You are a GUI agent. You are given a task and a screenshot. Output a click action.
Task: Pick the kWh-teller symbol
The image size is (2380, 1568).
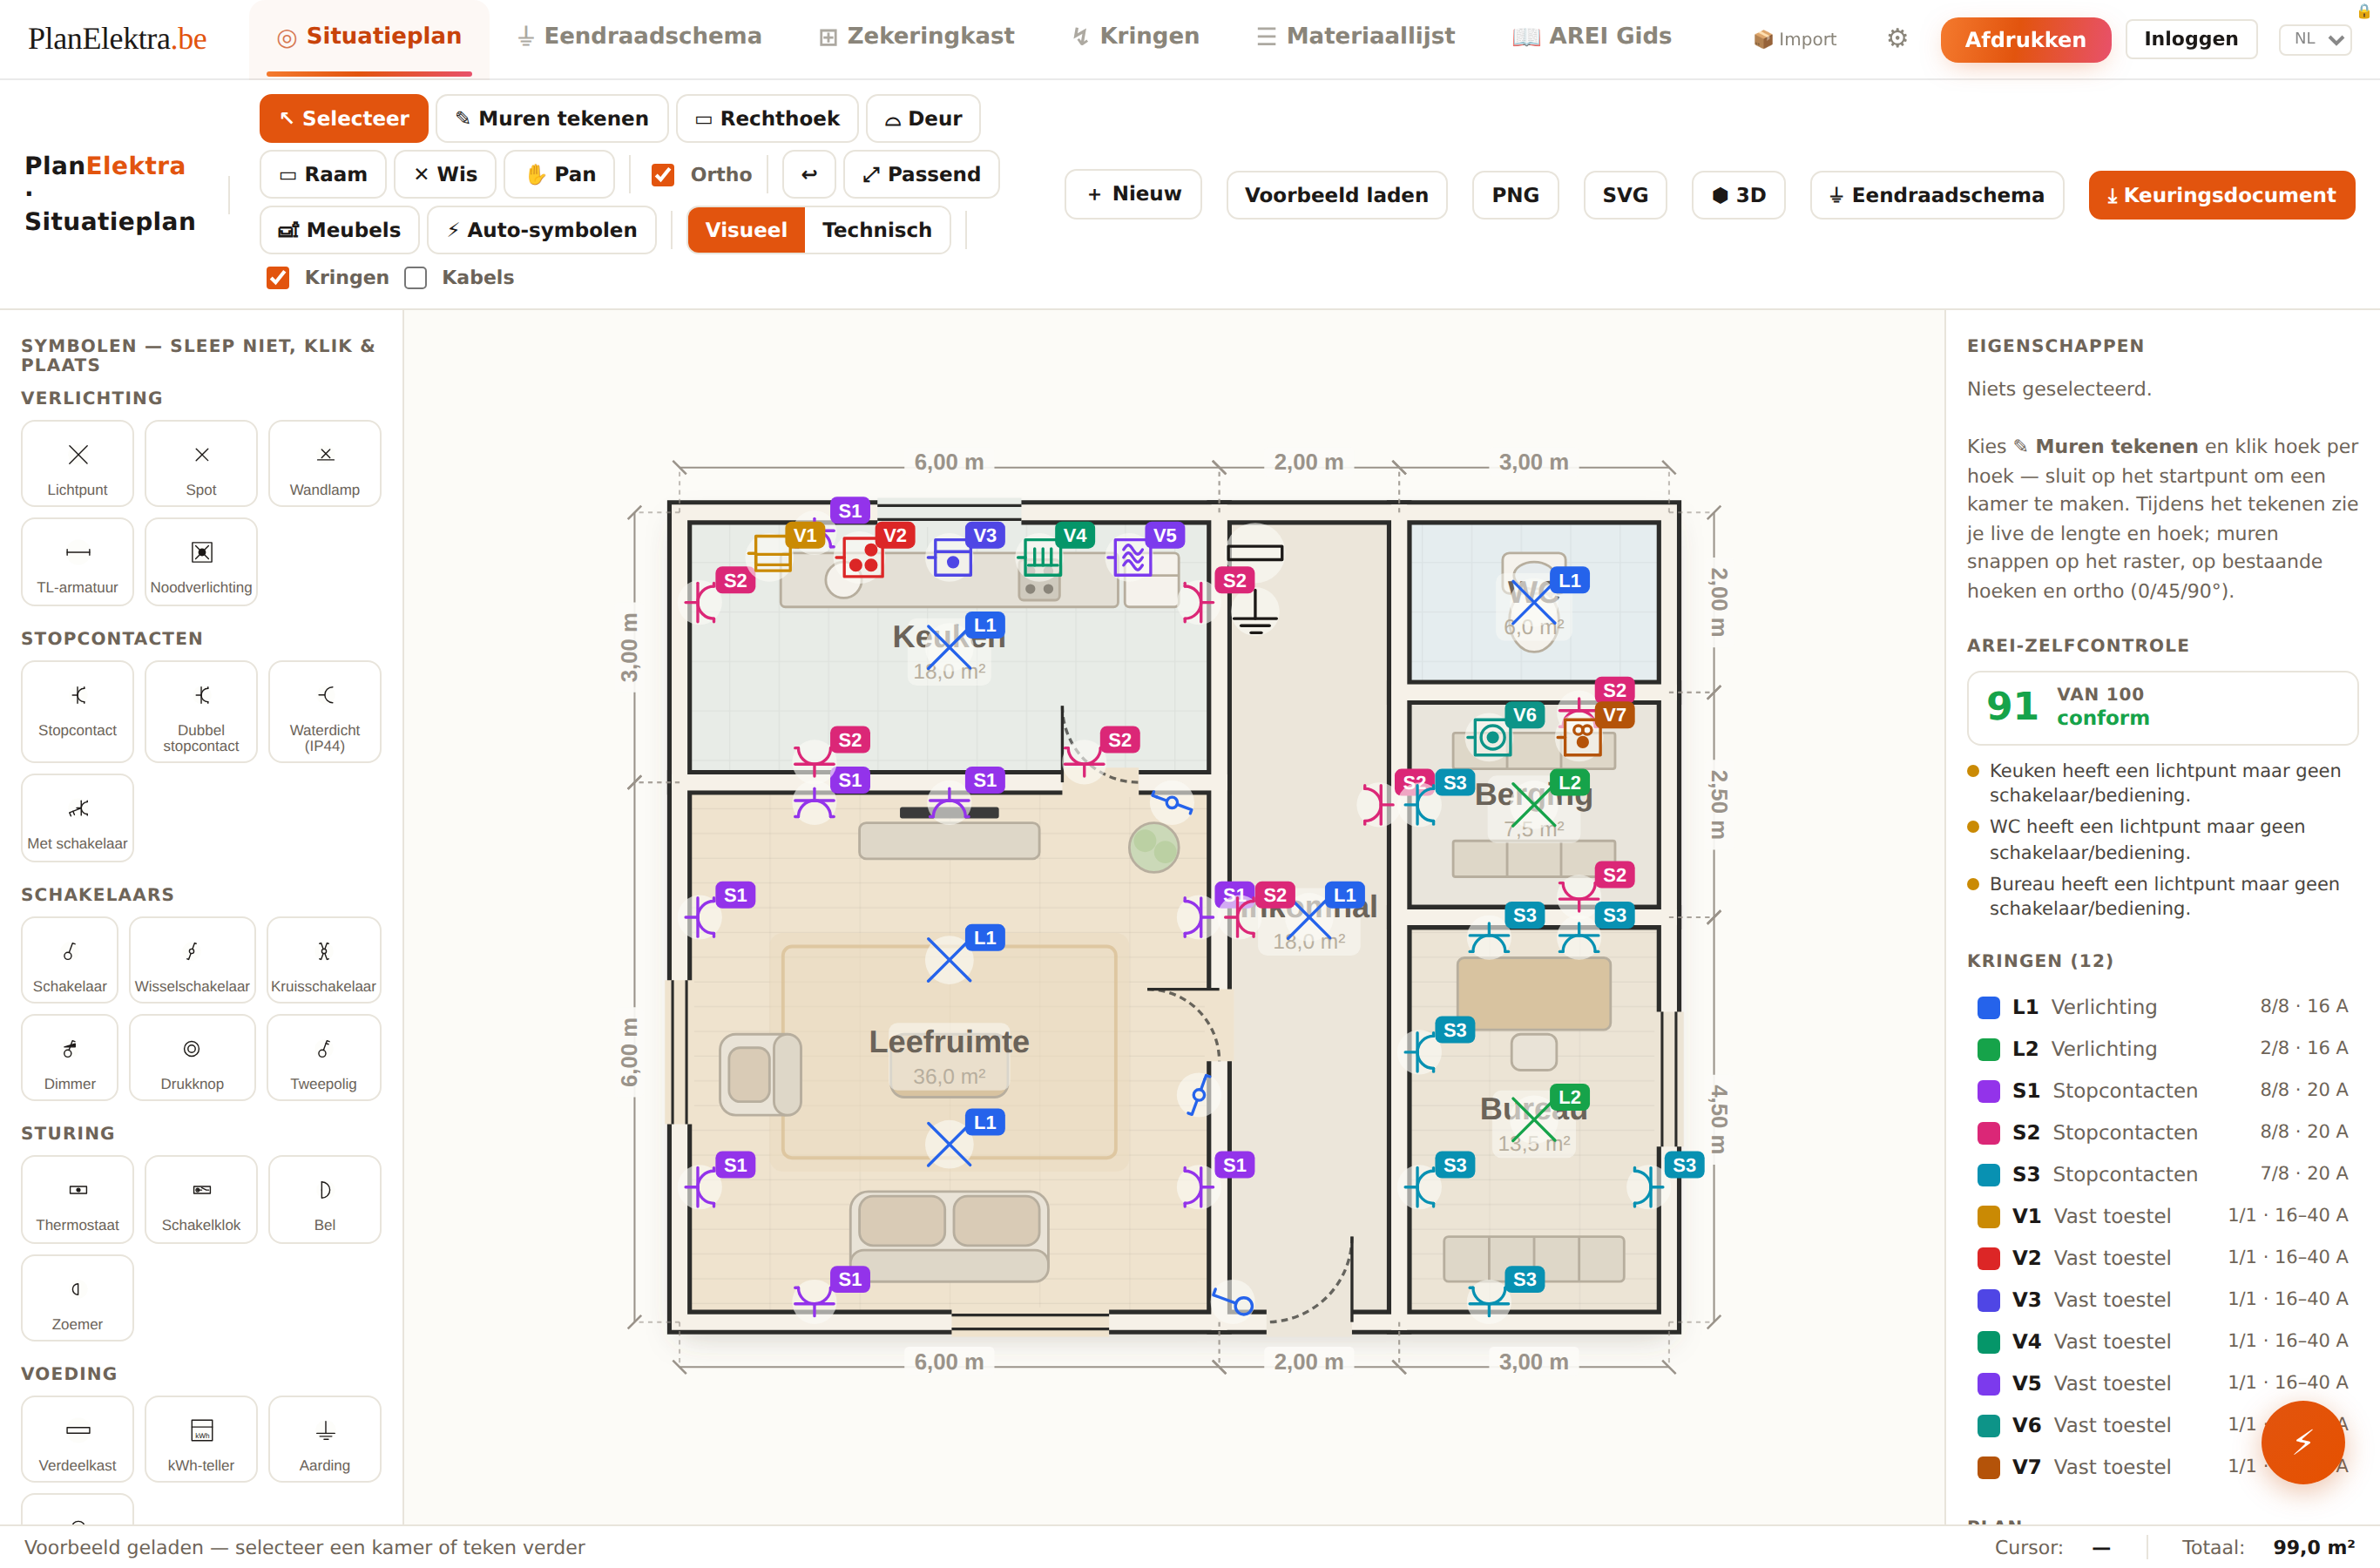point(201,1439)
